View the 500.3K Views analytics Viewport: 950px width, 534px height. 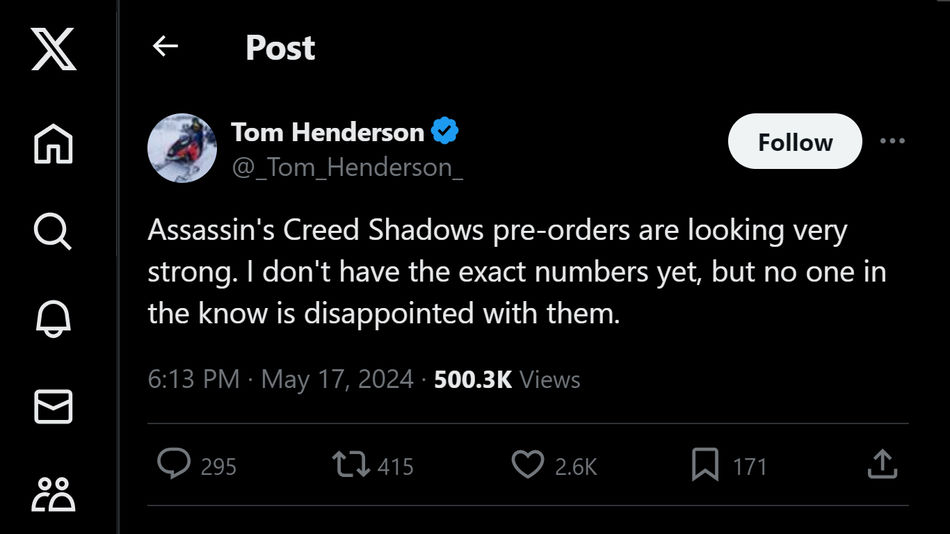coord(507,380)
